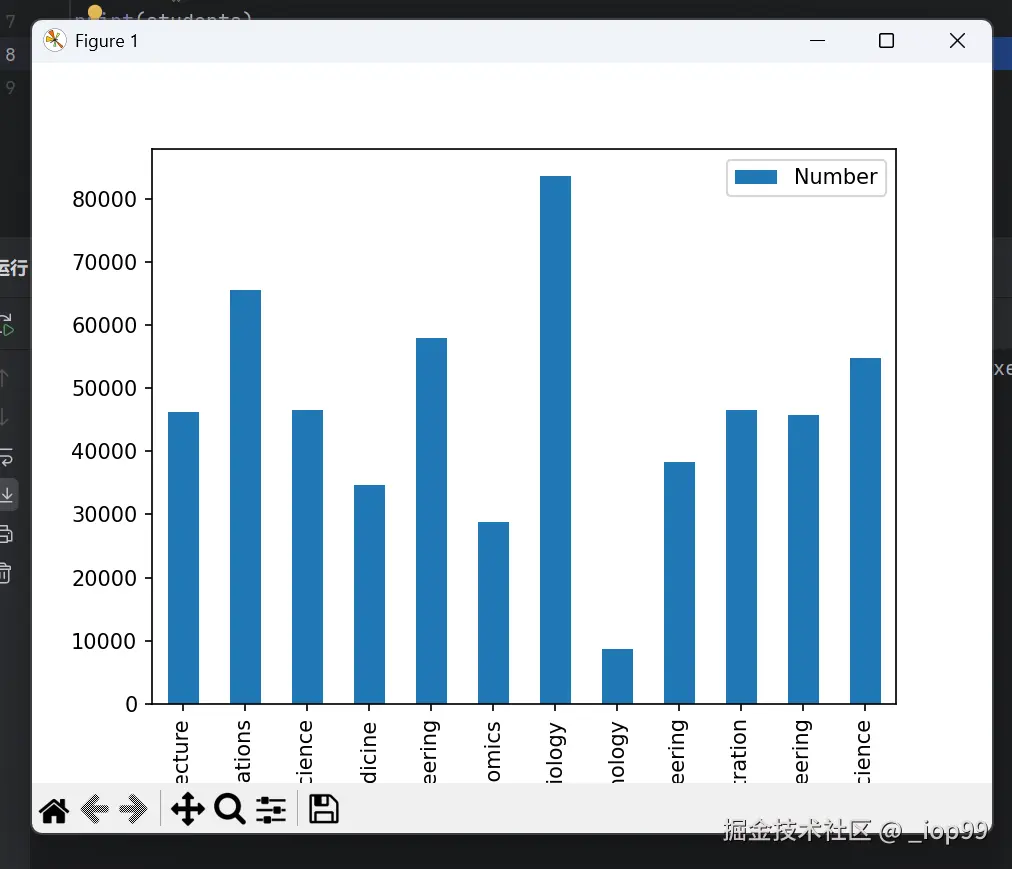Click the 'Number' legend label
The image size is (1012, 869).
point(835,176)
